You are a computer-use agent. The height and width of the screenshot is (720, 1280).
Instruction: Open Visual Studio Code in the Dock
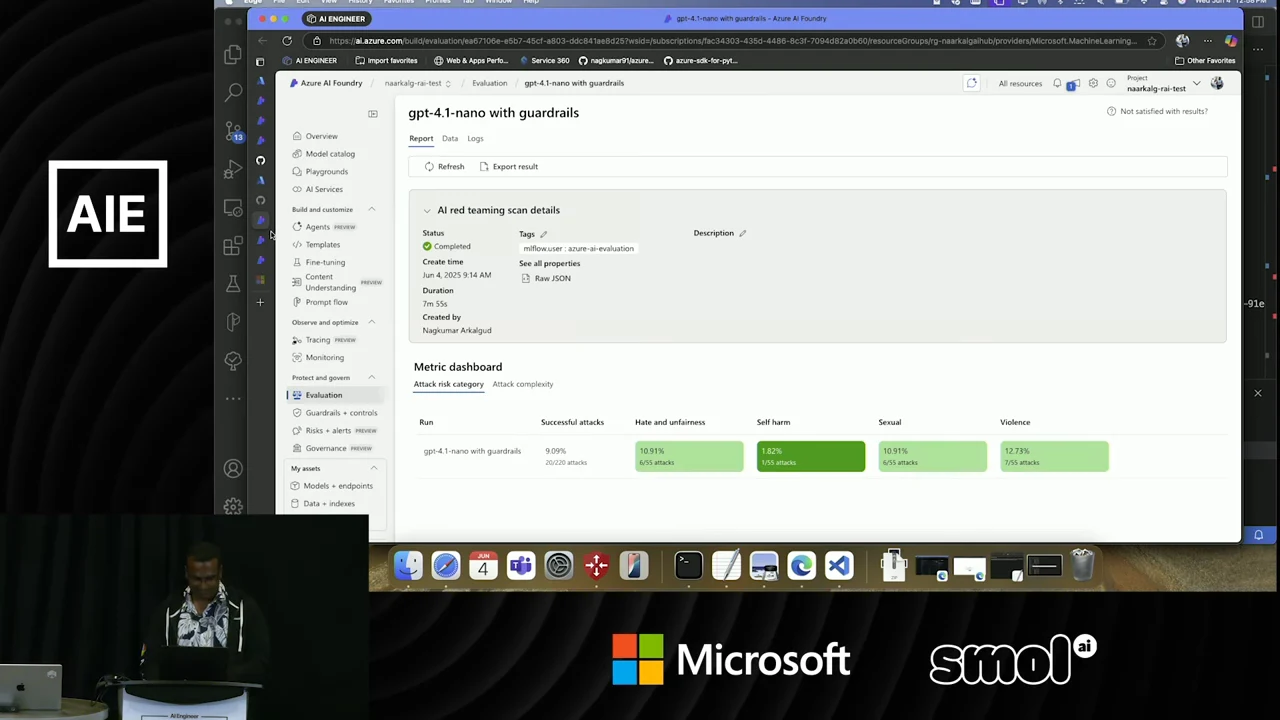(x=838, y=566)
